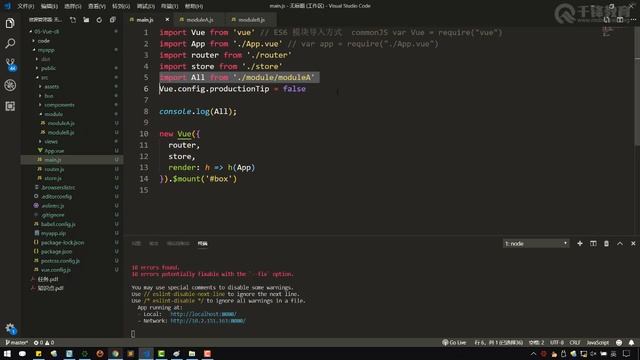Screen dimensions: 640x360
Task: Close the terminal panel
Action: pyautogui.click(x=633, y=244)
